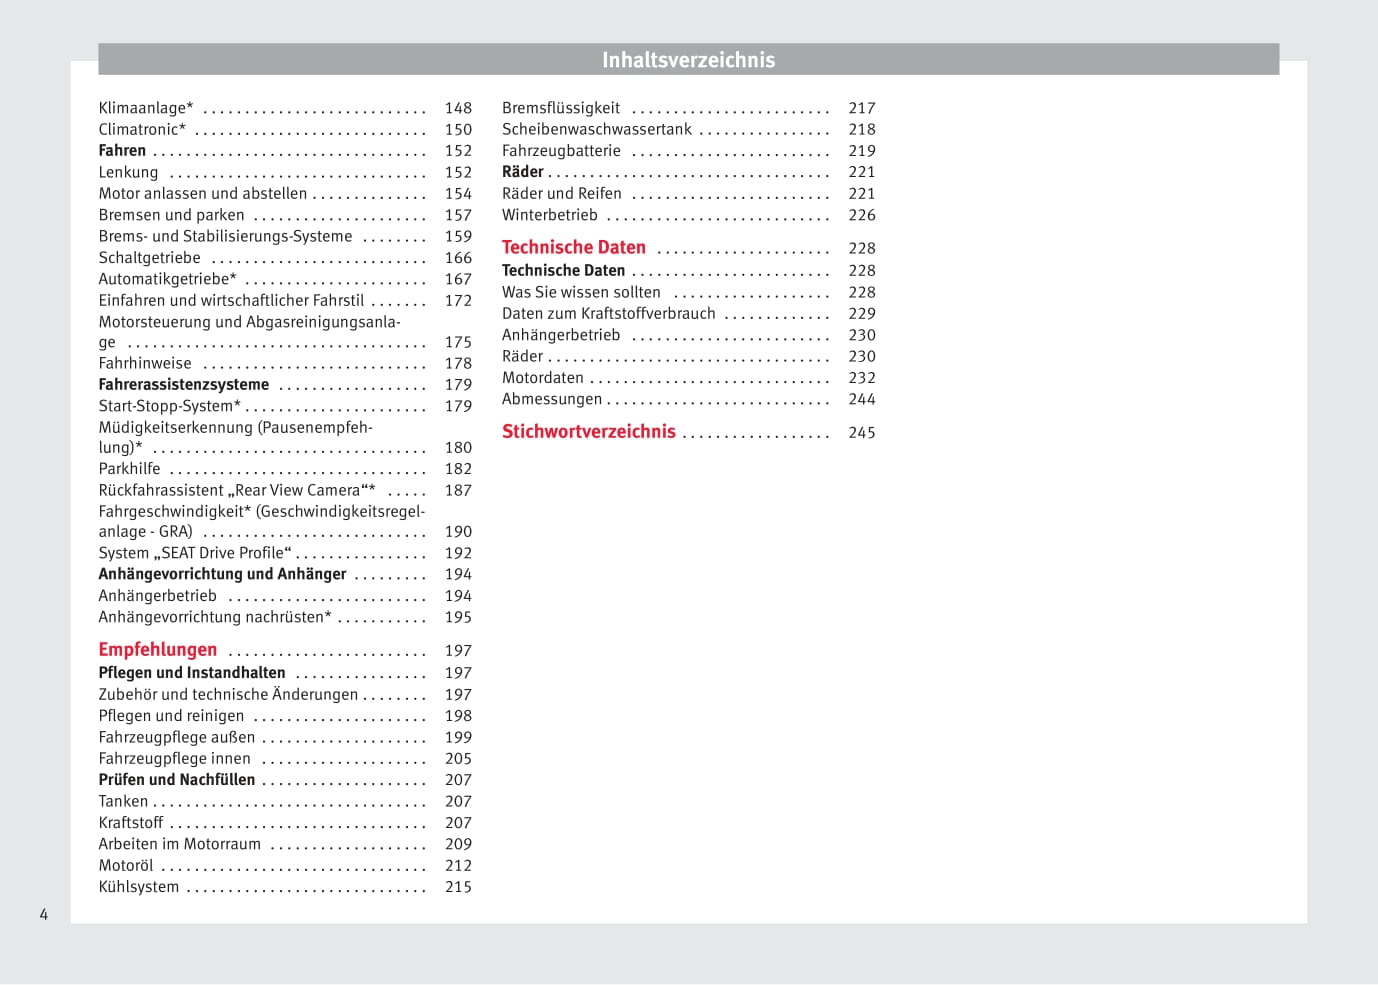Jump to Anhängevorrichtung und Anhänger heading
Image resolution: width=1378 pixels, height=985 pixels.
222,574
